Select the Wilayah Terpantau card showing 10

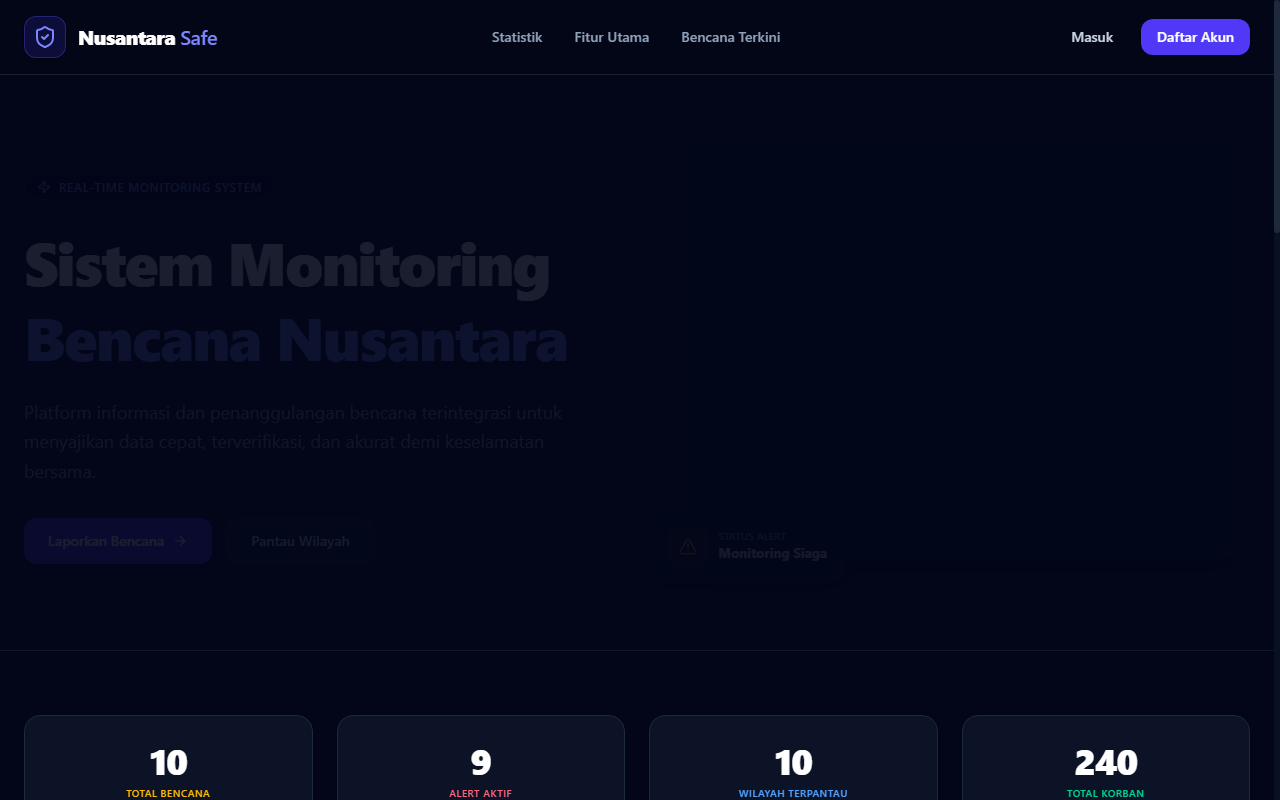point(793,758)
